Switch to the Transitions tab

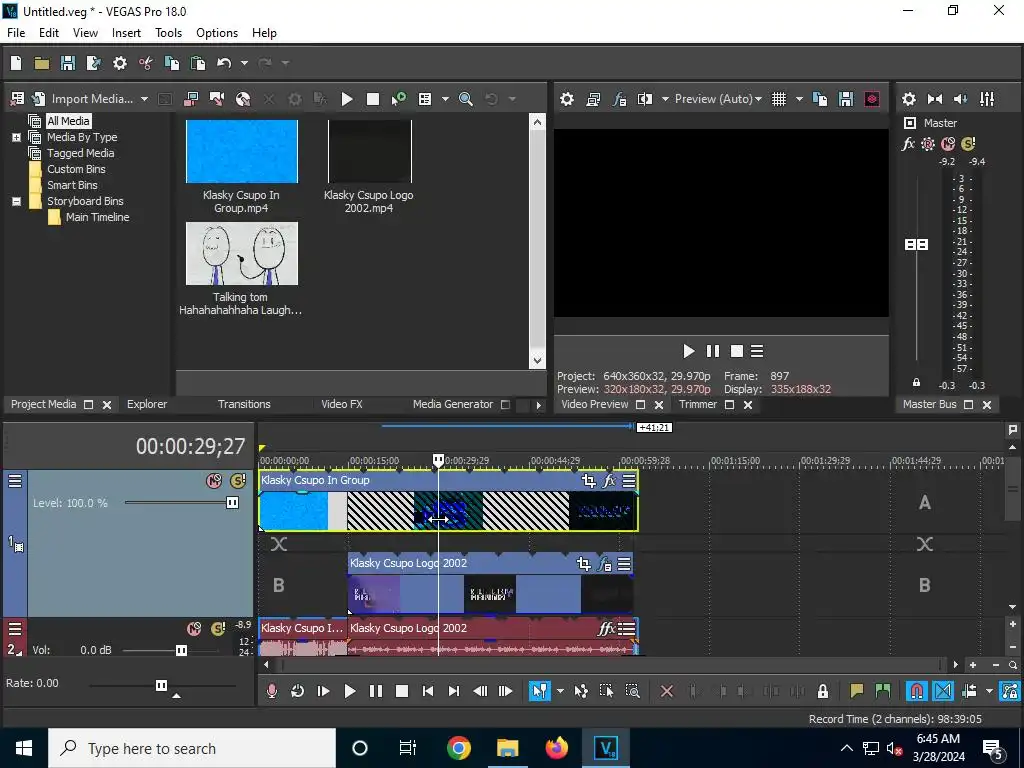[x=244, y=404]
